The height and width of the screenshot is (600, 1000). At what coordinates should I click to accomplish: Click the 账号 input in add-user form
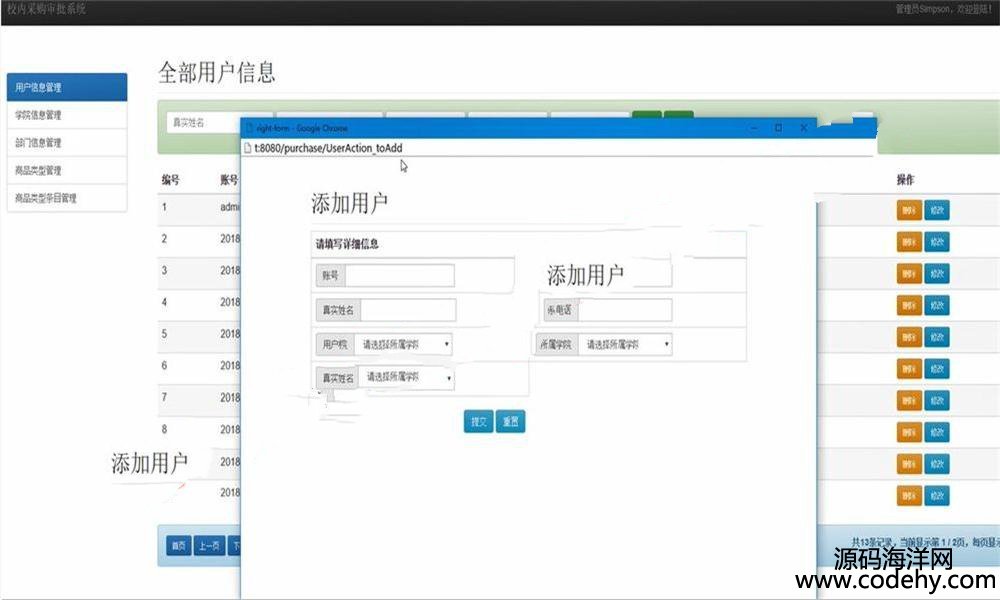click(x=400, y=275)
